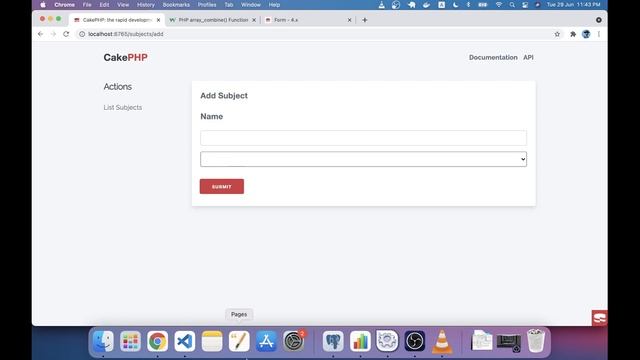Open the History menu
The width and height of the screenshot is (640, 360).
[x=146, y=5]
